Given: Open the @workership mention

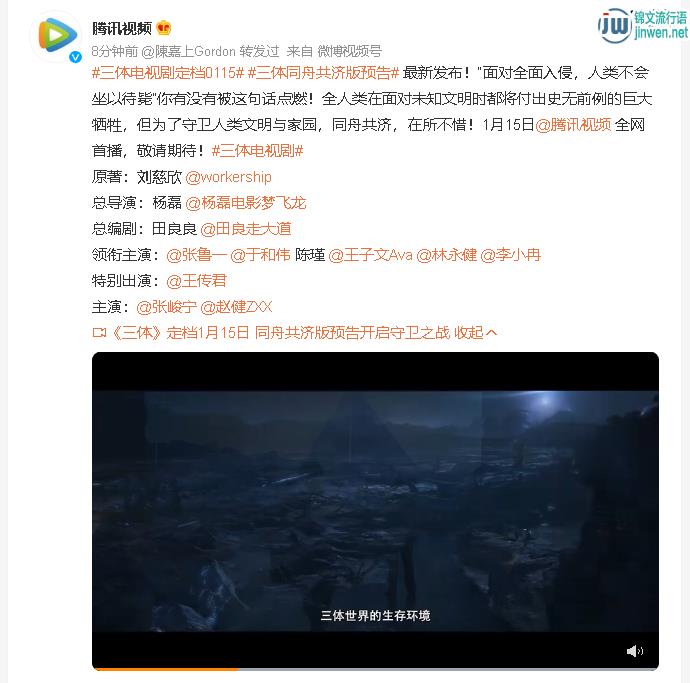Looking at the screenshot, I should [x=228, y=177].
